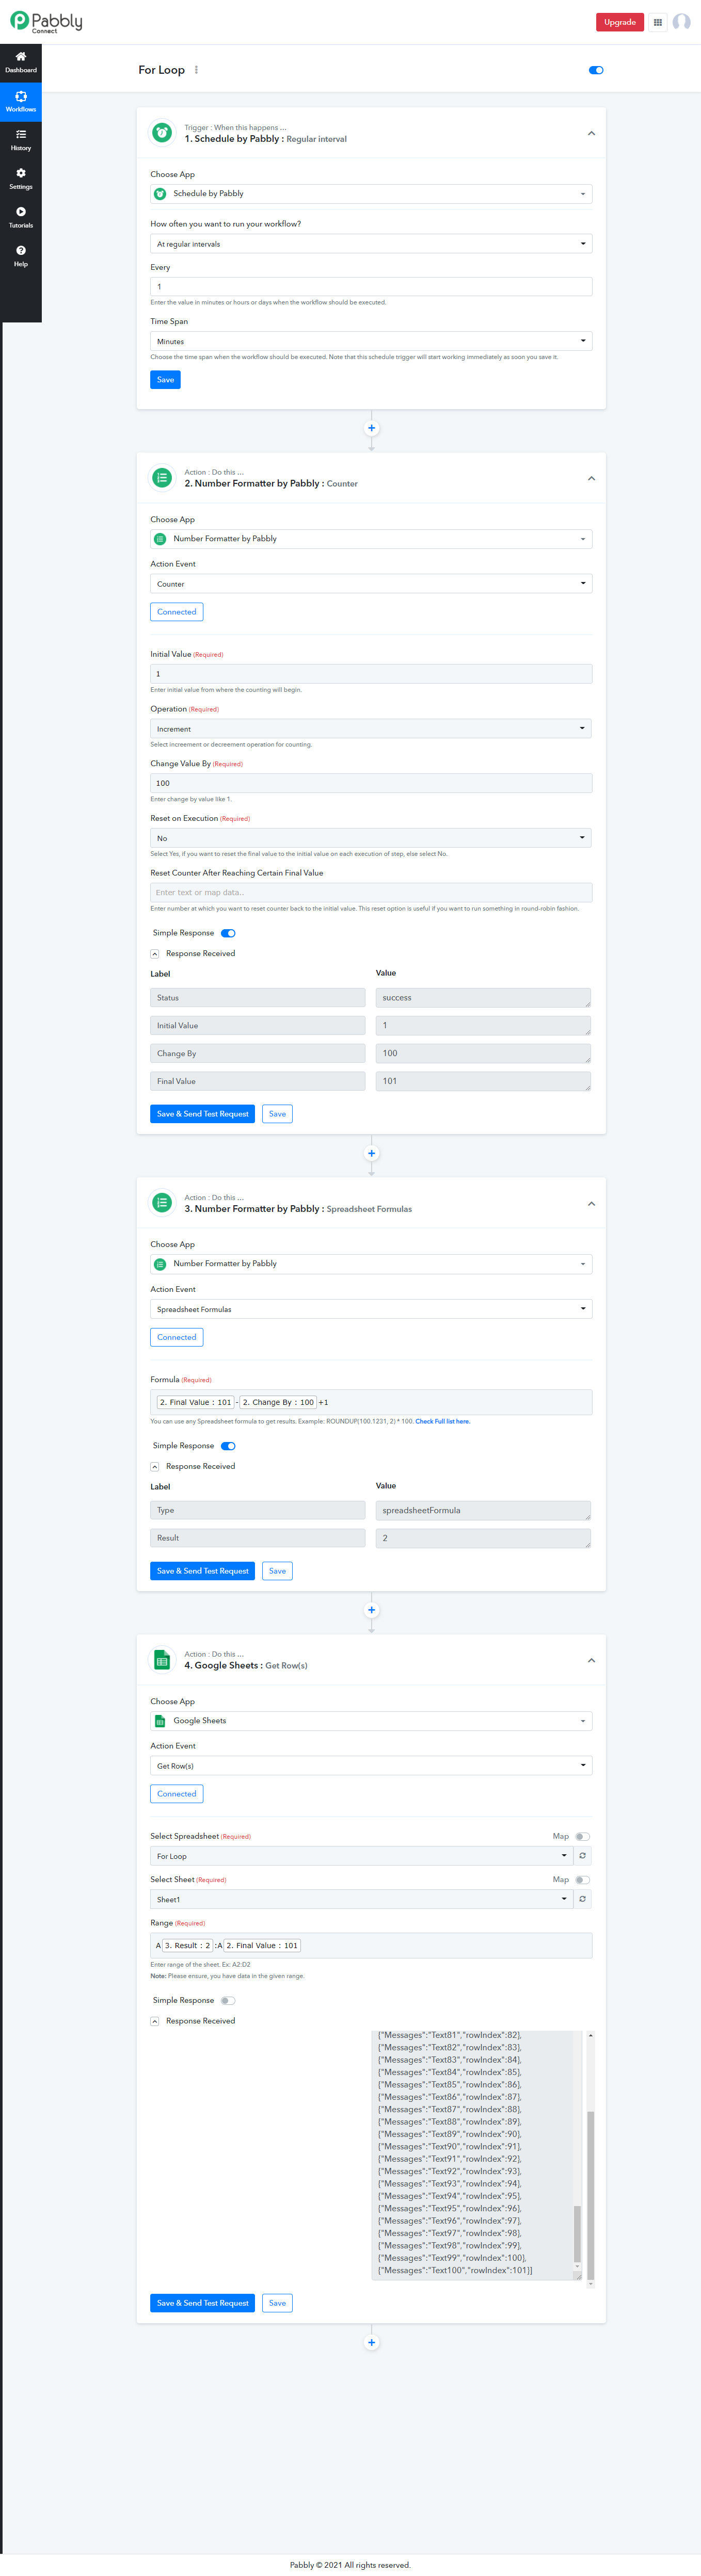
Task: Enable Map for Select Spreadsheet
Action: (x=583, y=1837)
